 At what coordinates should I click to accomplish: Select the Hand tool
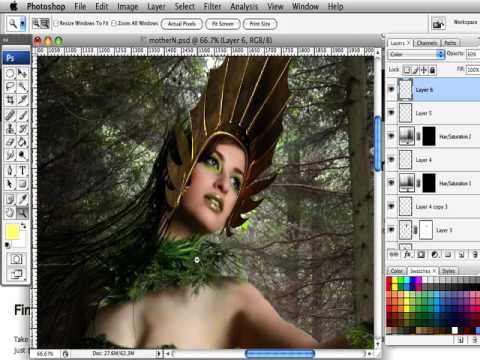click(10, 212)
